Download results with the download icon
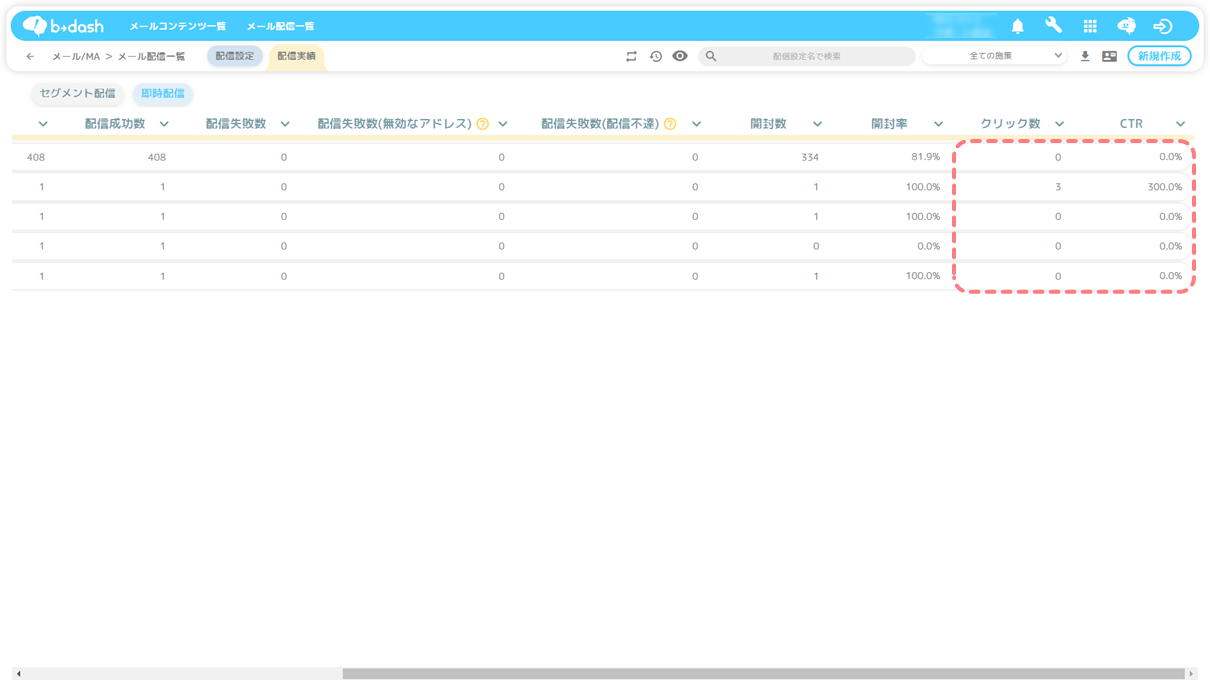1210x680 pixels. (1085, 57)
